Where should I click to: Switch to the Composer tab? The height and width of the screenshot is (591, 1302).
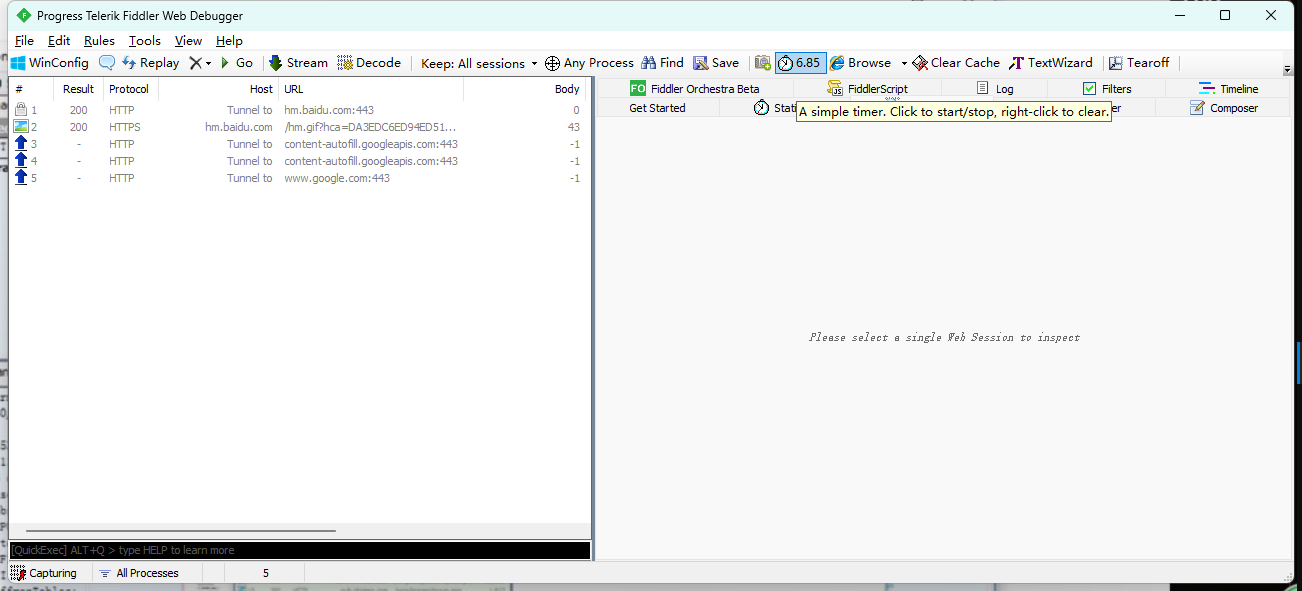1224,108
